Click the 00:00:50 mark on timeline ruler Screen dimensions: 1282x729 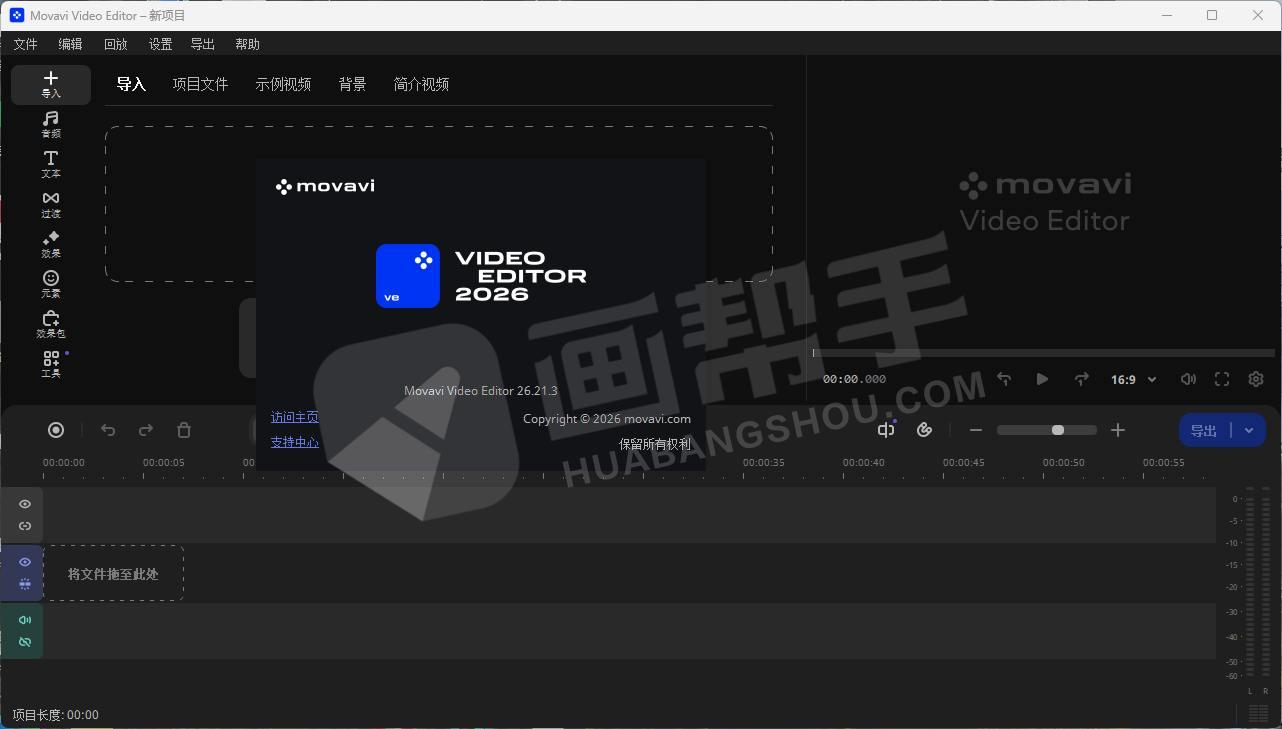[1064, 463]
